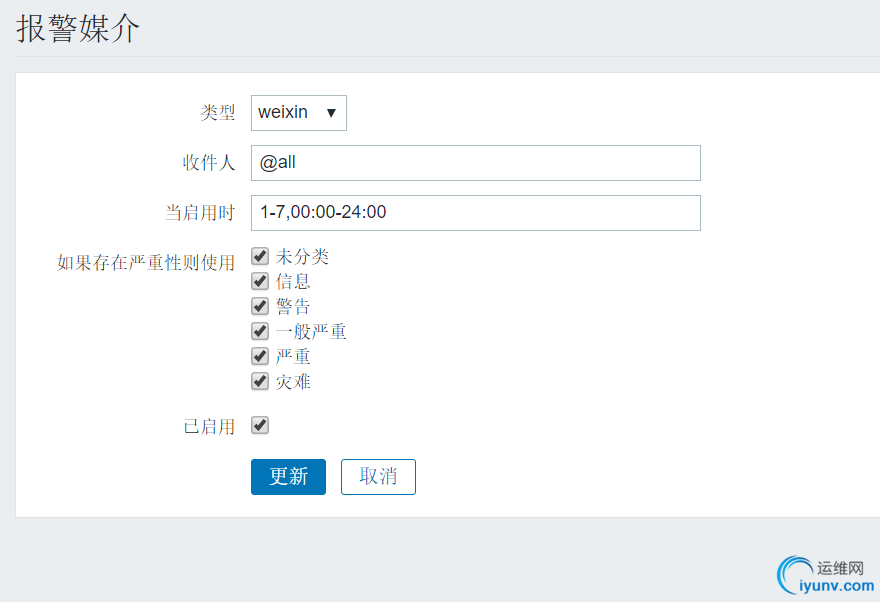Click the 警告 label text
The width and height of the screenshot is (880, 602).
coord(293,307)
